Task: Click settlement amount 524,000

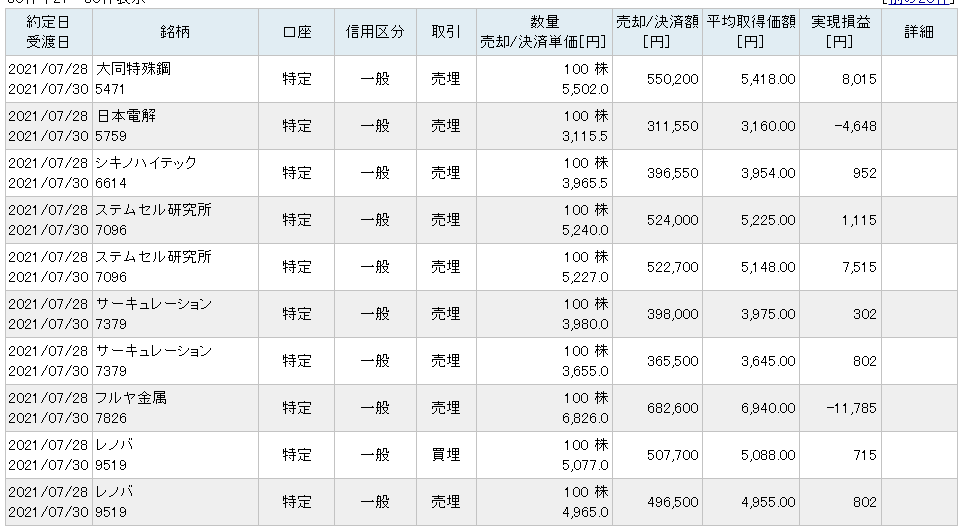Action: point(672,220)
